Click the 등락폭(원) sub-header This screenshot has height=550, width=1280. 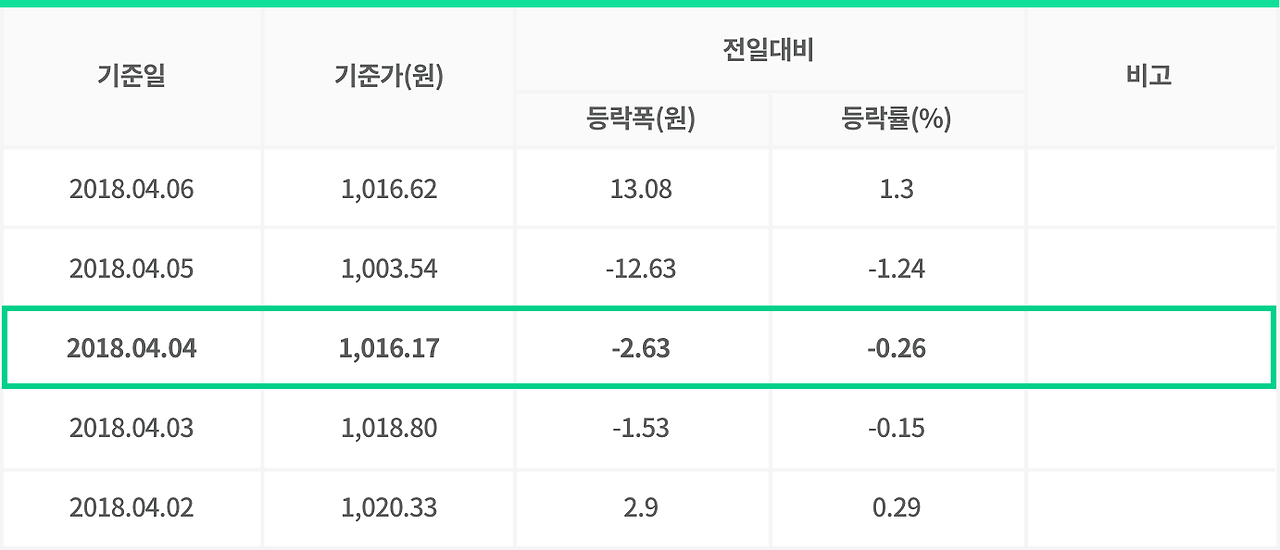[x=642, y=120]
